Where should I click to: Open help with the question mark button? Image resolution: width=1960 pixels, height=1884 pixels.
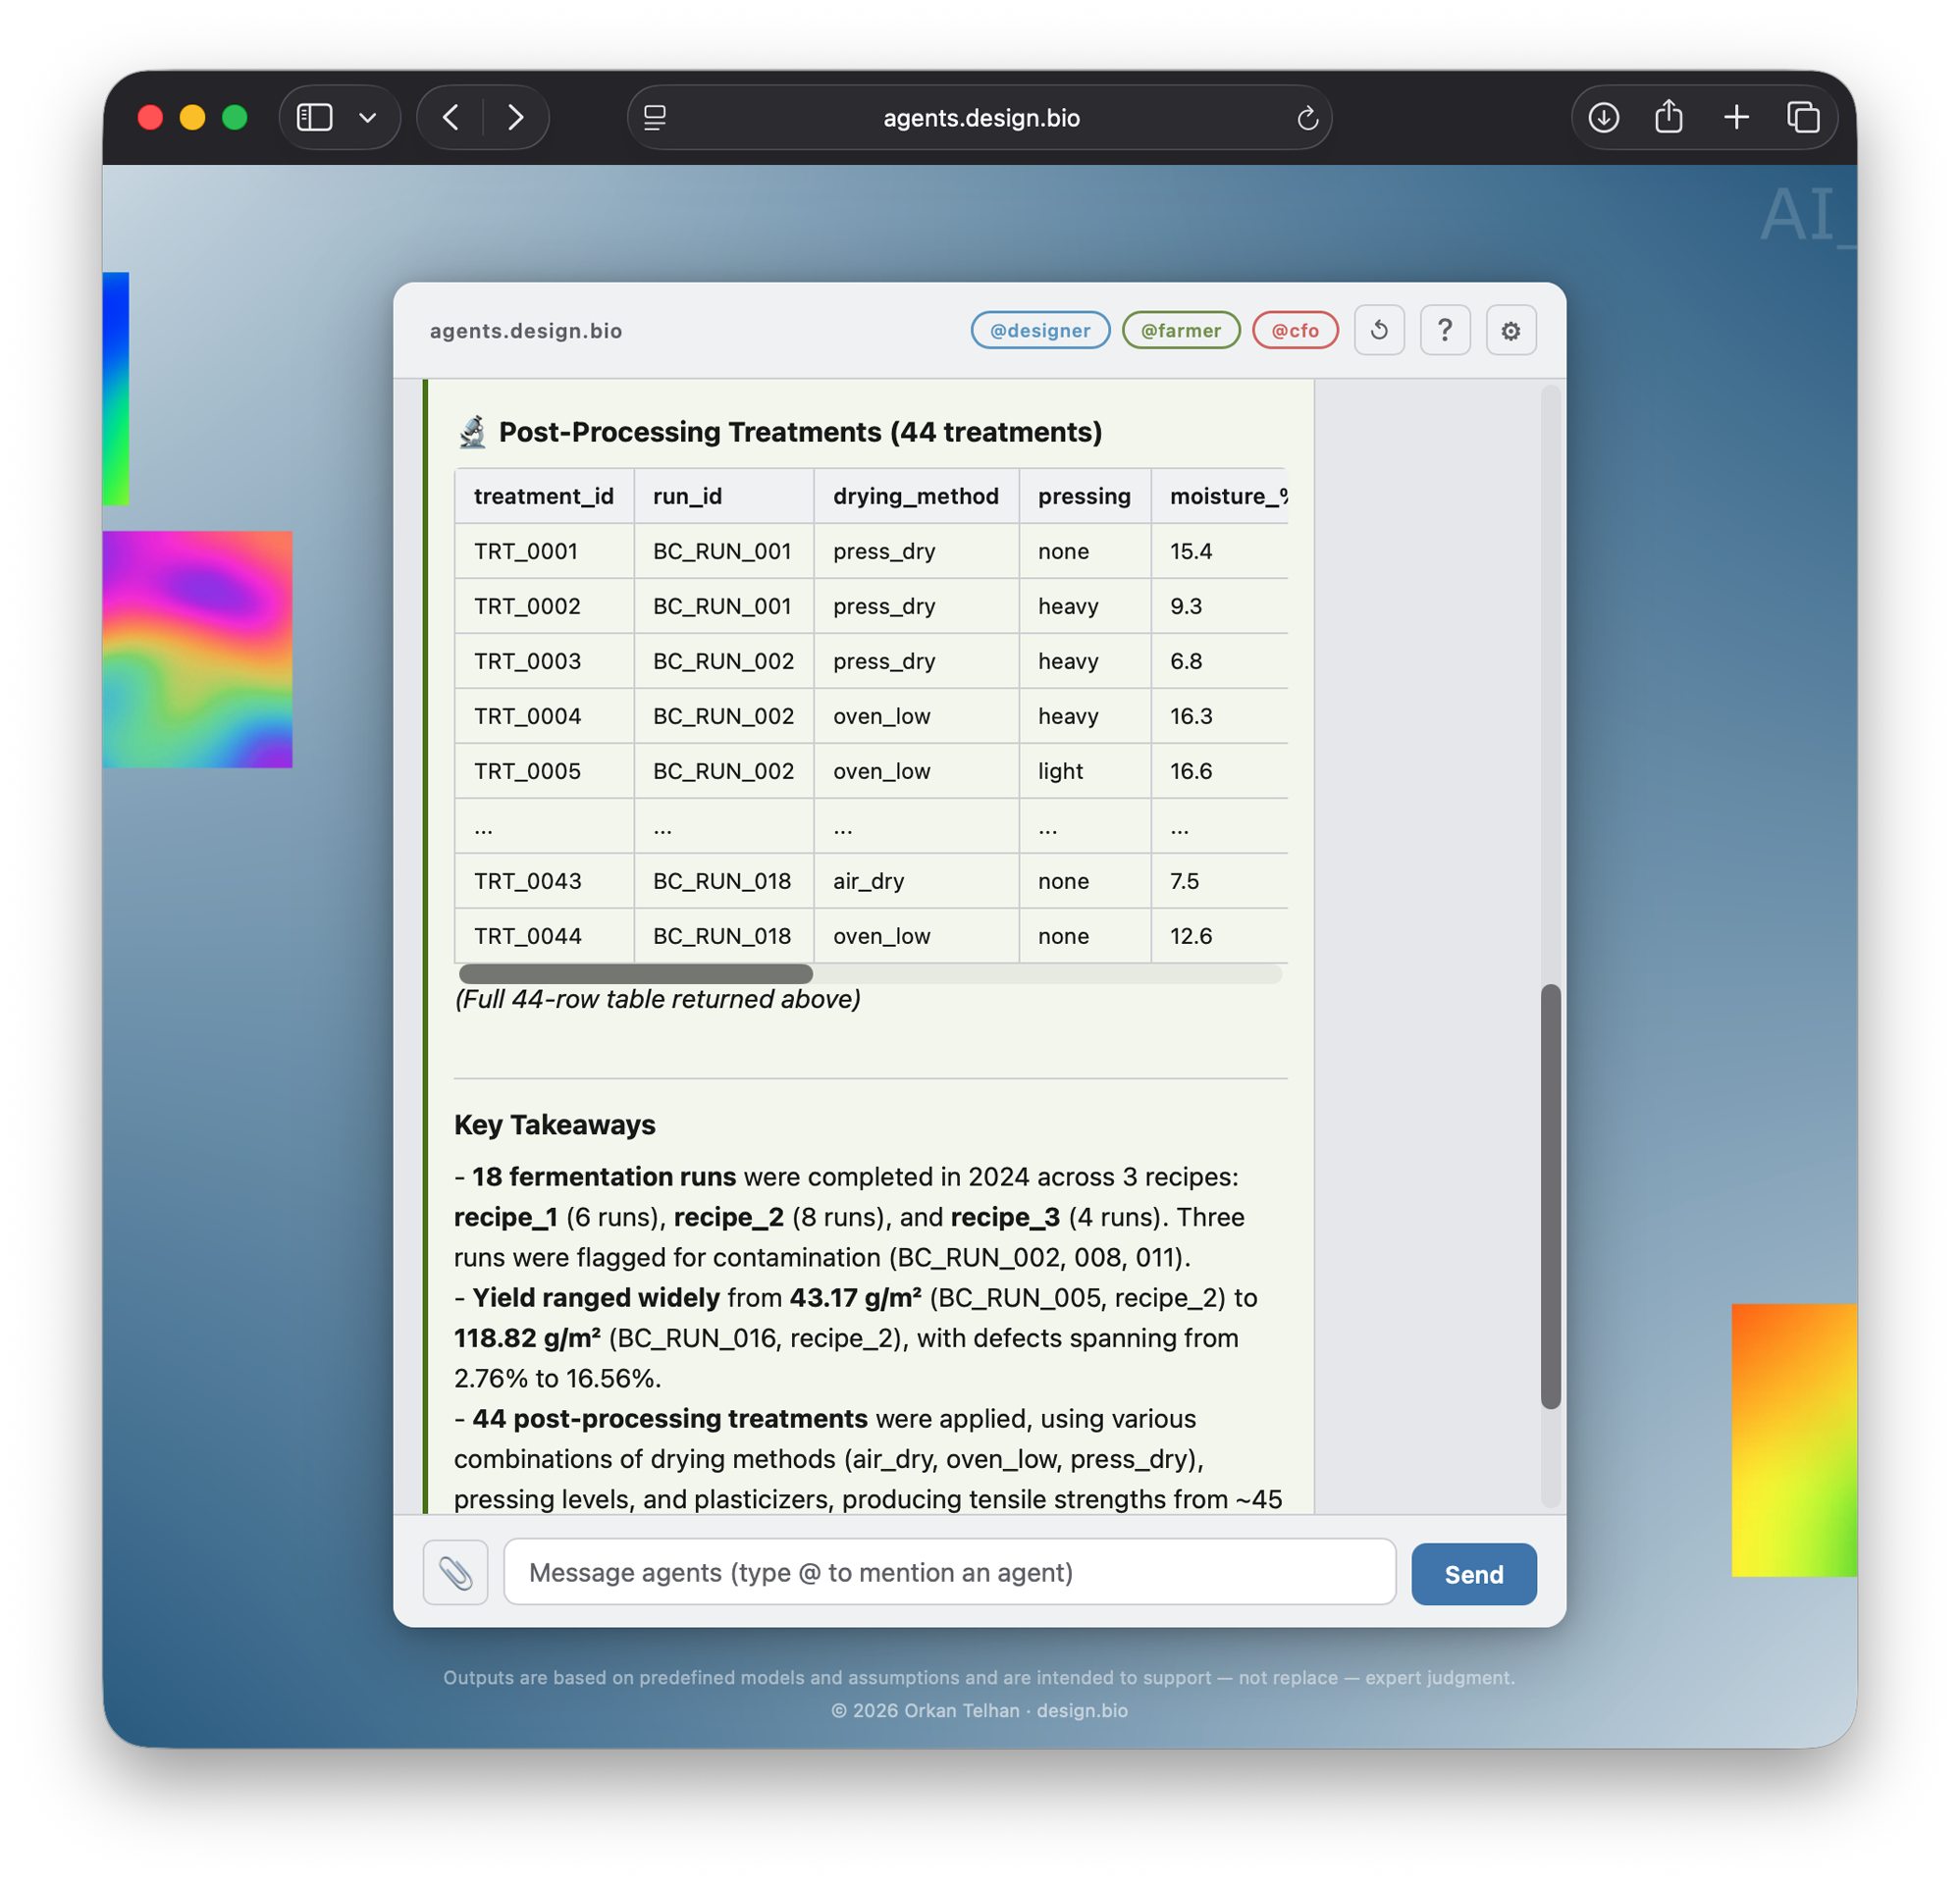click(1445, 330)
